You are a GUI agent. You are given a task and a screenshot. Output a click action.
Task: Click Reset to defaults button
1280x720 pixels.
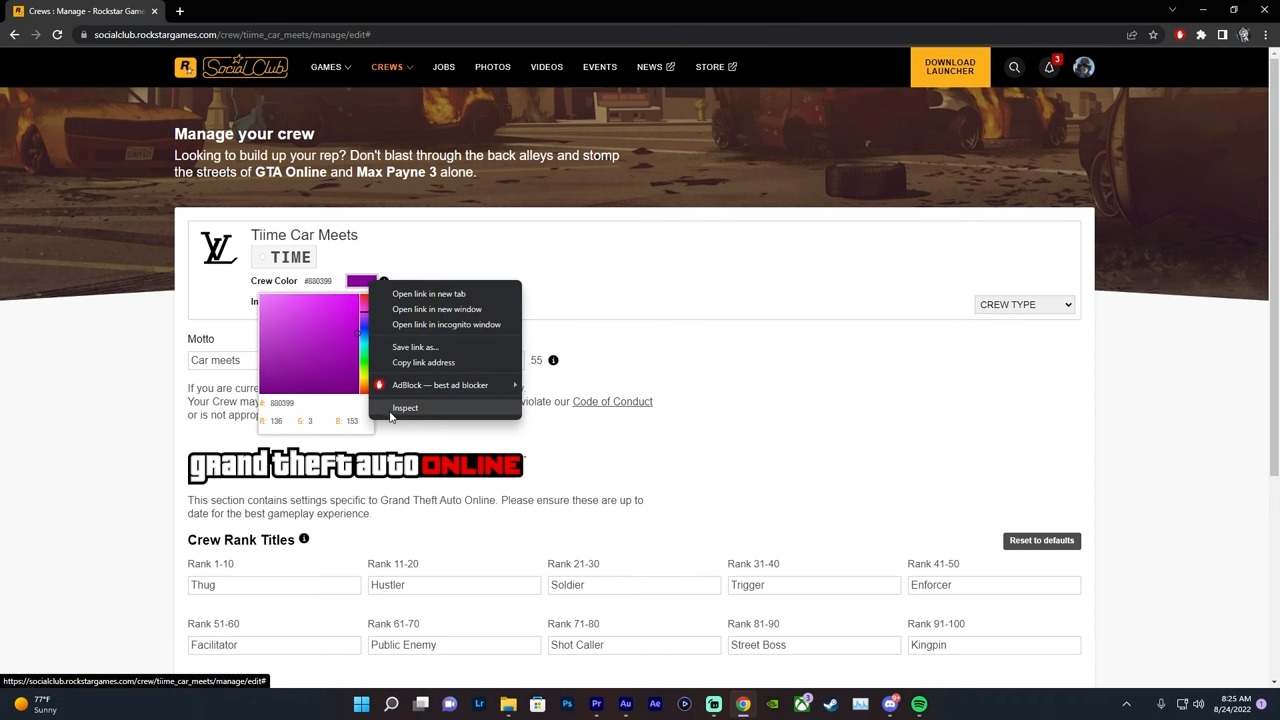[x=1042, y=541]
